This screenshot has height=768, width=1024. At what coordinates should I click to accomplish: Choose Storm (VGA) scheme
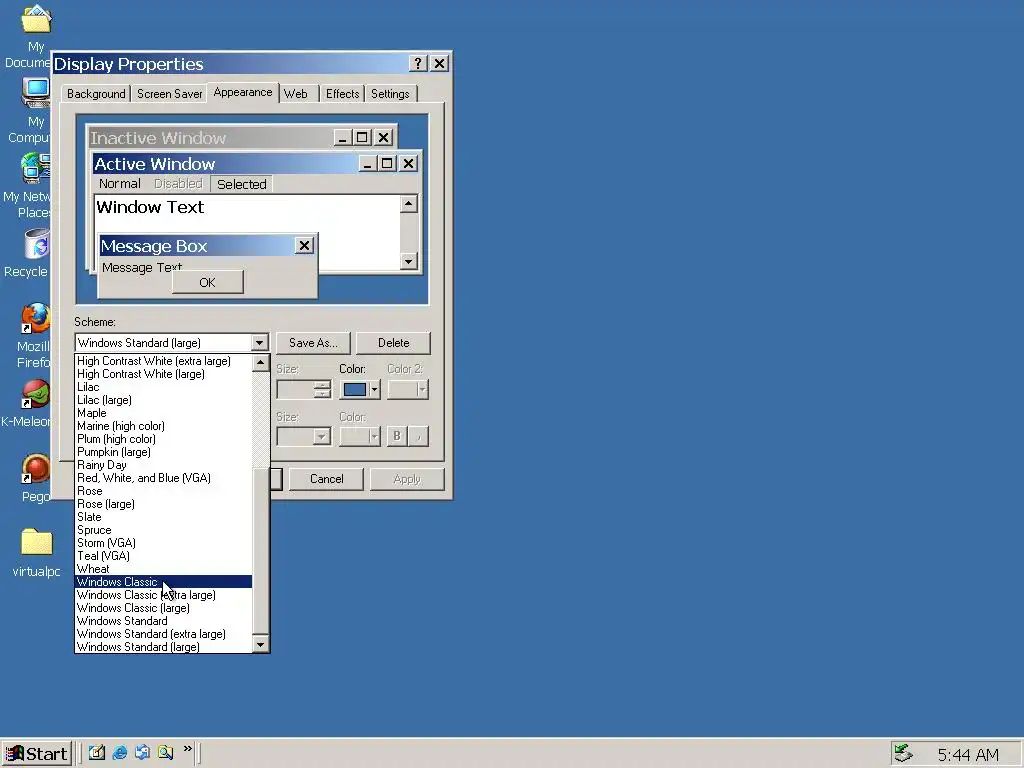[x=163, y=543]
